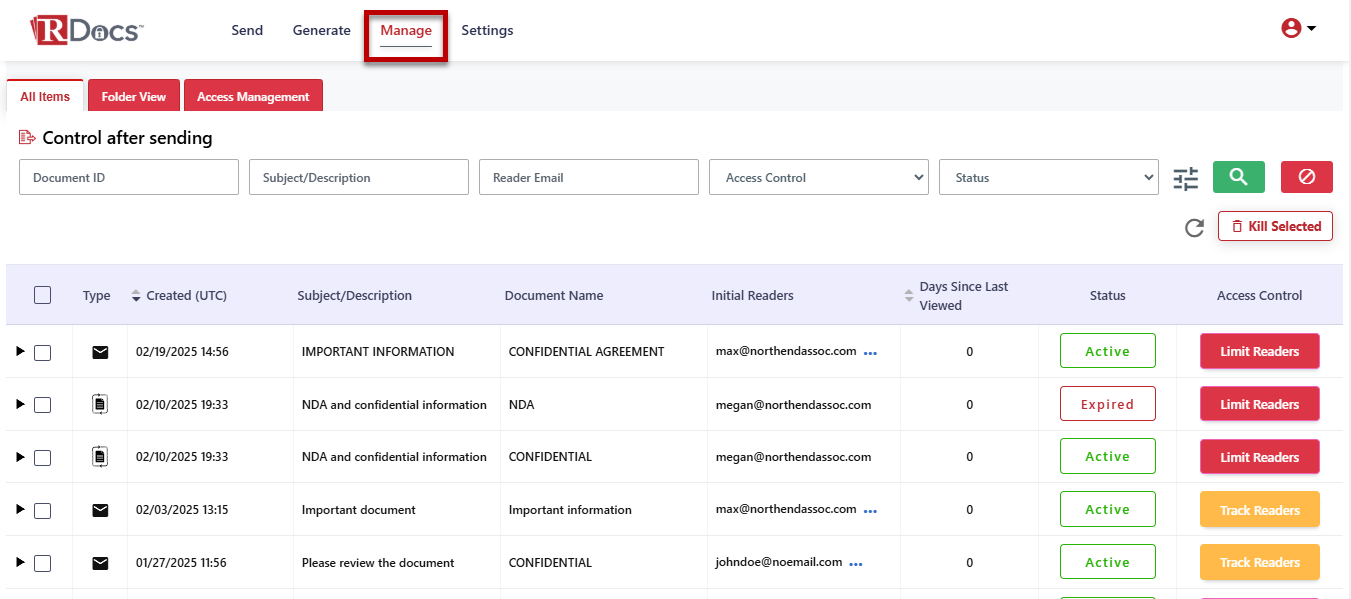Click max@northendassoc.com in CONFIDENTIAL AGREEMENT row
The height and width of the screenshot is (599, 1351).
[786, 351]
